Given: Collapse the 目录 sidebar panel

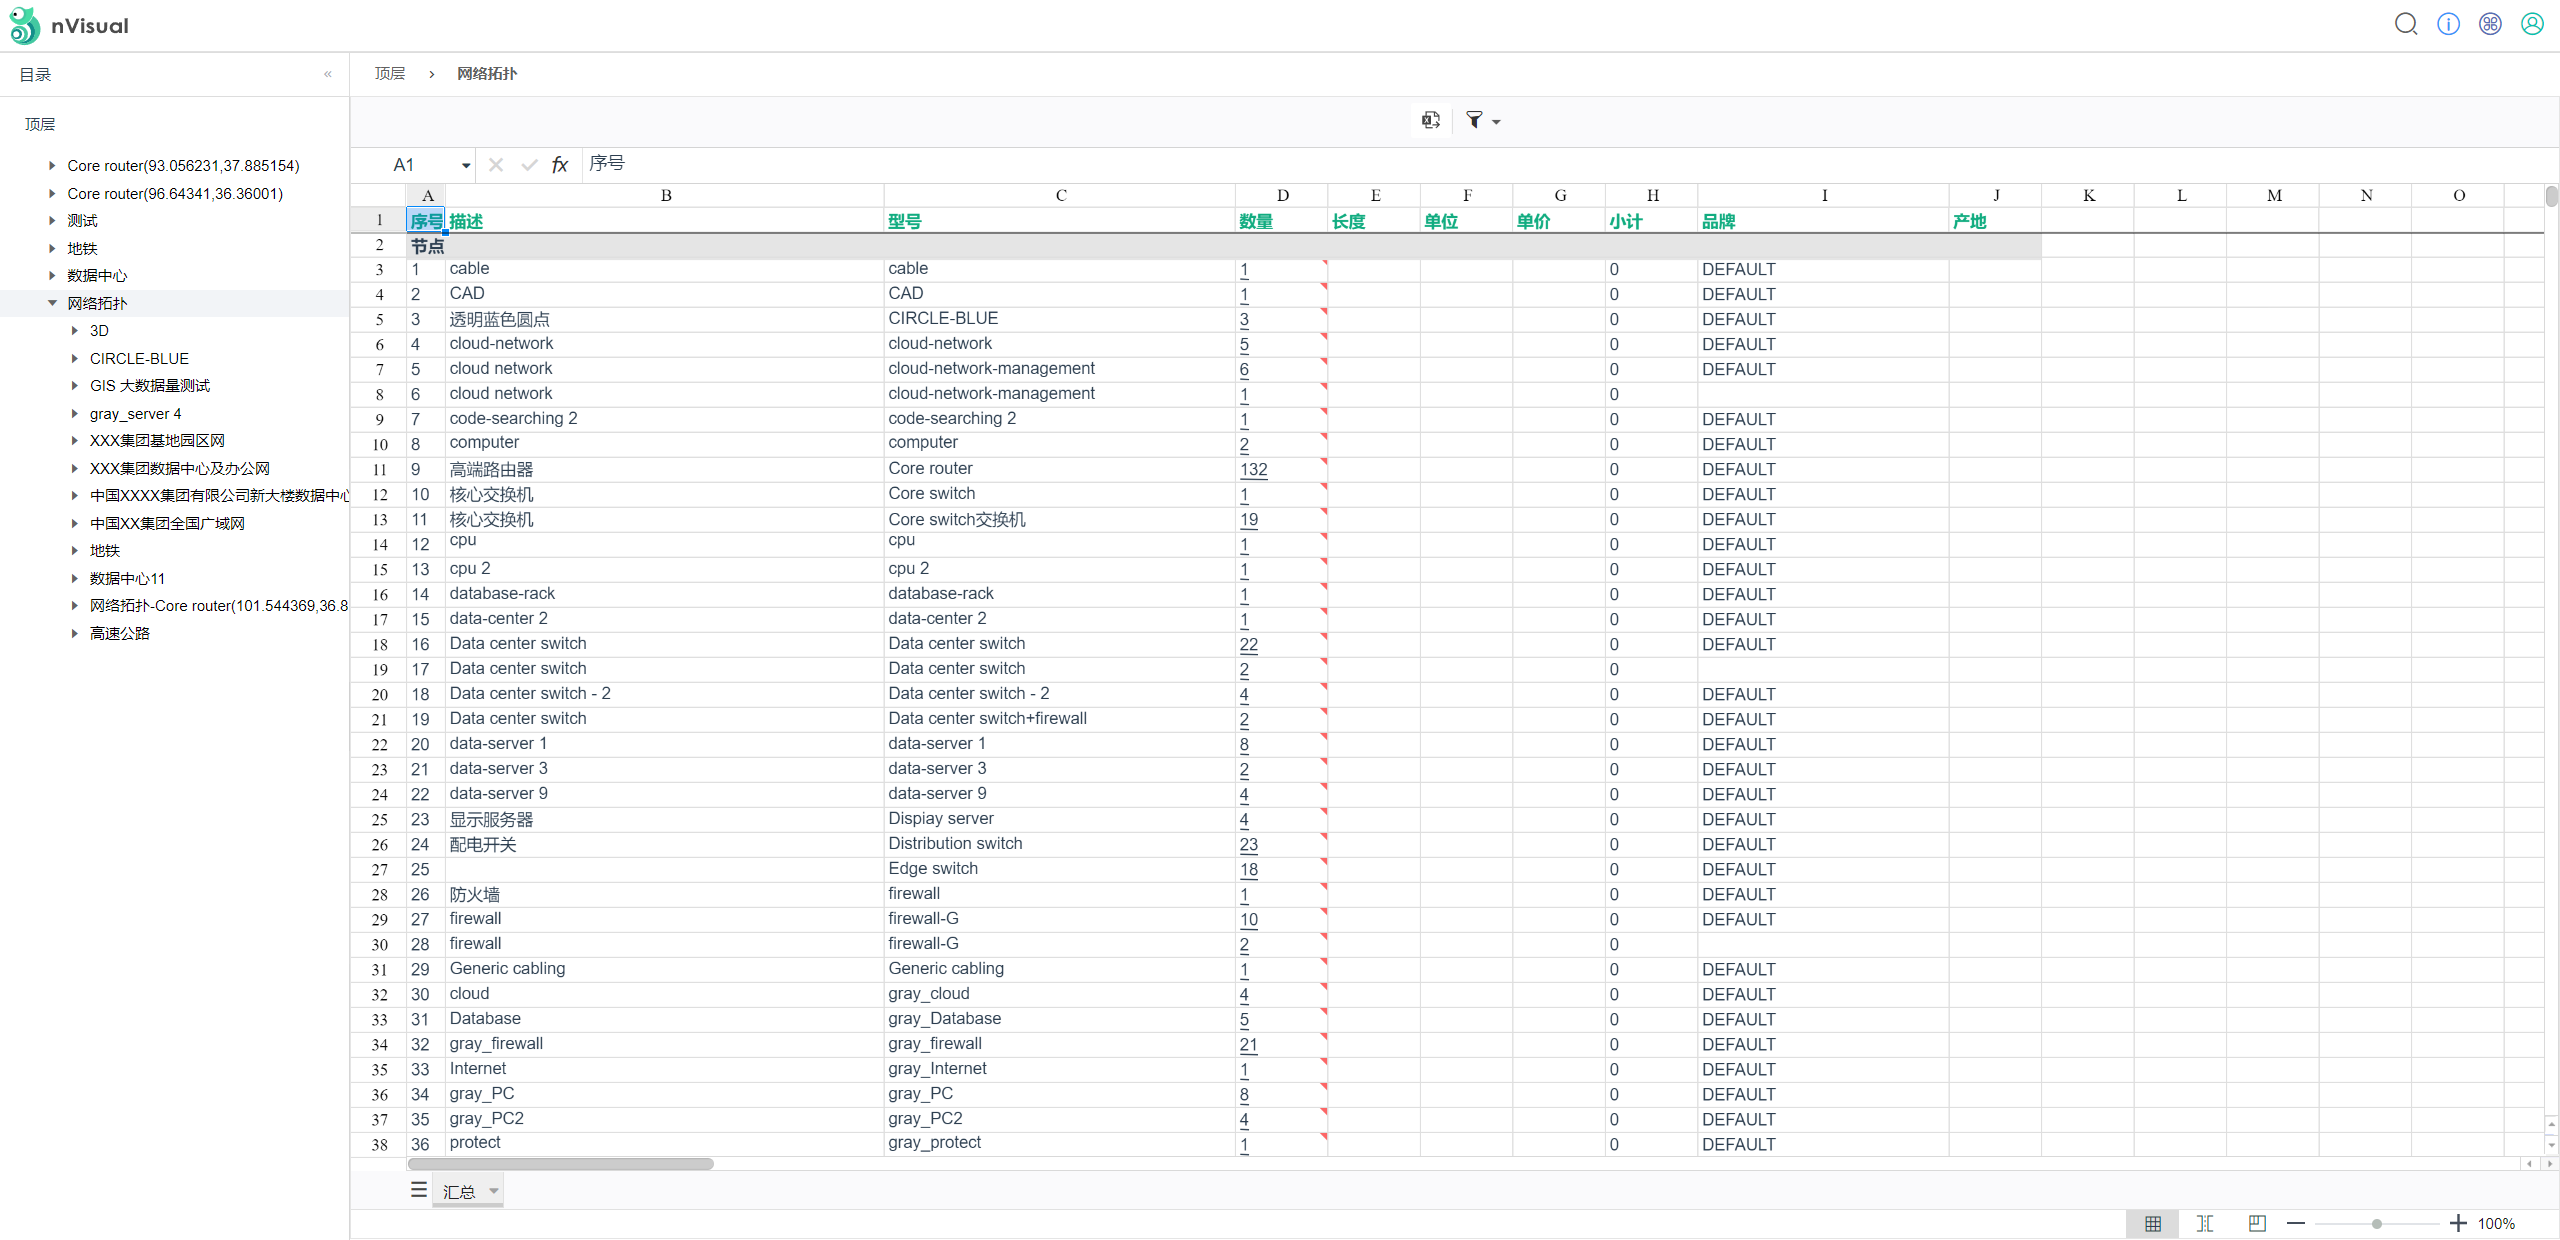Looking at the screenshot, I should click(x=328, y=74).
